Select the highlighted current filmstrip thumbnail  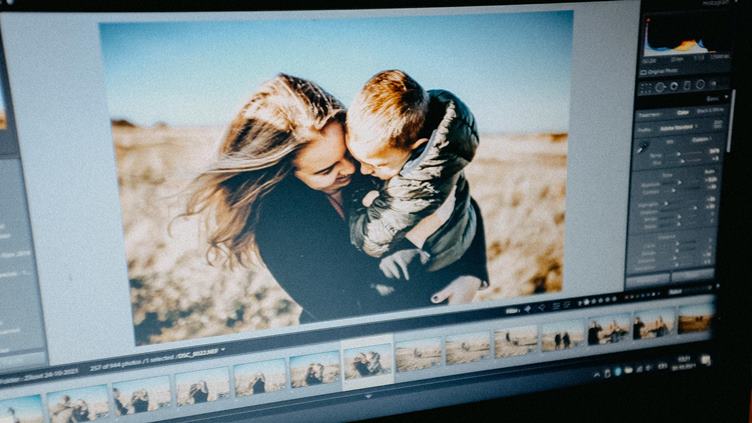pyautogui.click(x=367, y=363)
